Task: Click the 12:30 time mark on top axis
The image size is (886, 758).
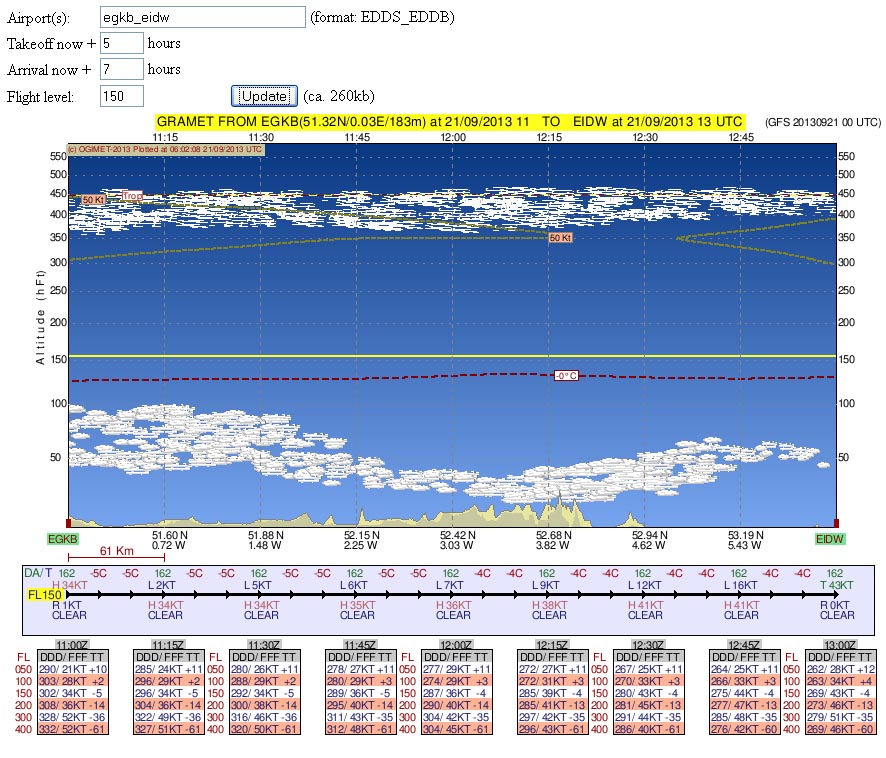Action: pyautogui.click(x=645, y=137)
